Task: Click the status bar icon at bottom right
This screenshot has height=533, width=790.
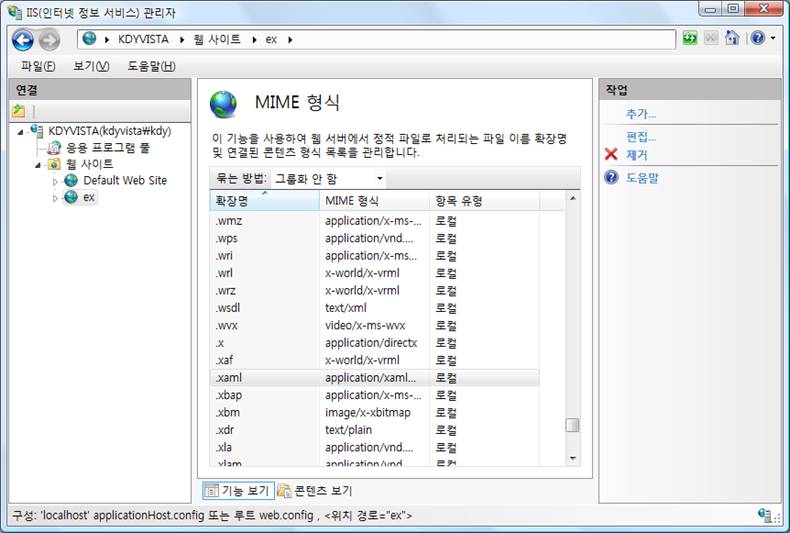Action: (764, 515)
